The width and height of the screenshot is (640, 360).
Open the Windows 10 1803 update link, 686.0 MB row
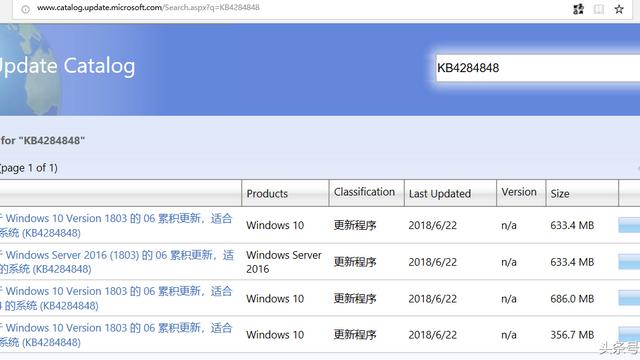[x=116, y=298]
